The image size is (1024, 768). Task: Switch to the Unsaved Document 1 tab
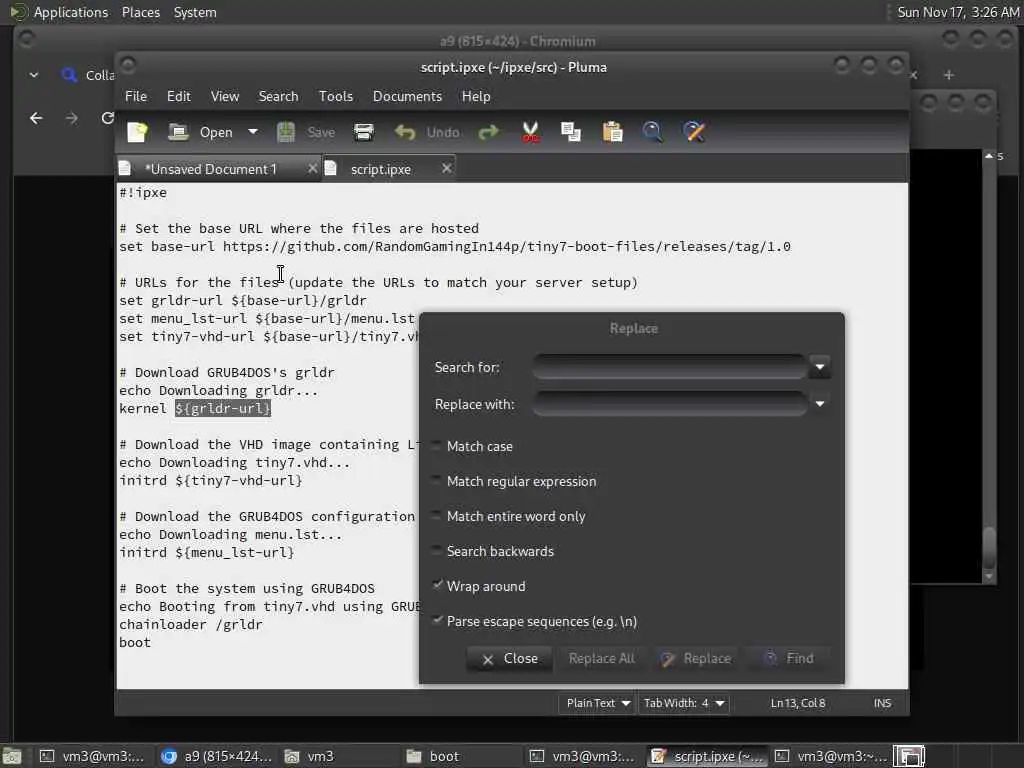210,169
